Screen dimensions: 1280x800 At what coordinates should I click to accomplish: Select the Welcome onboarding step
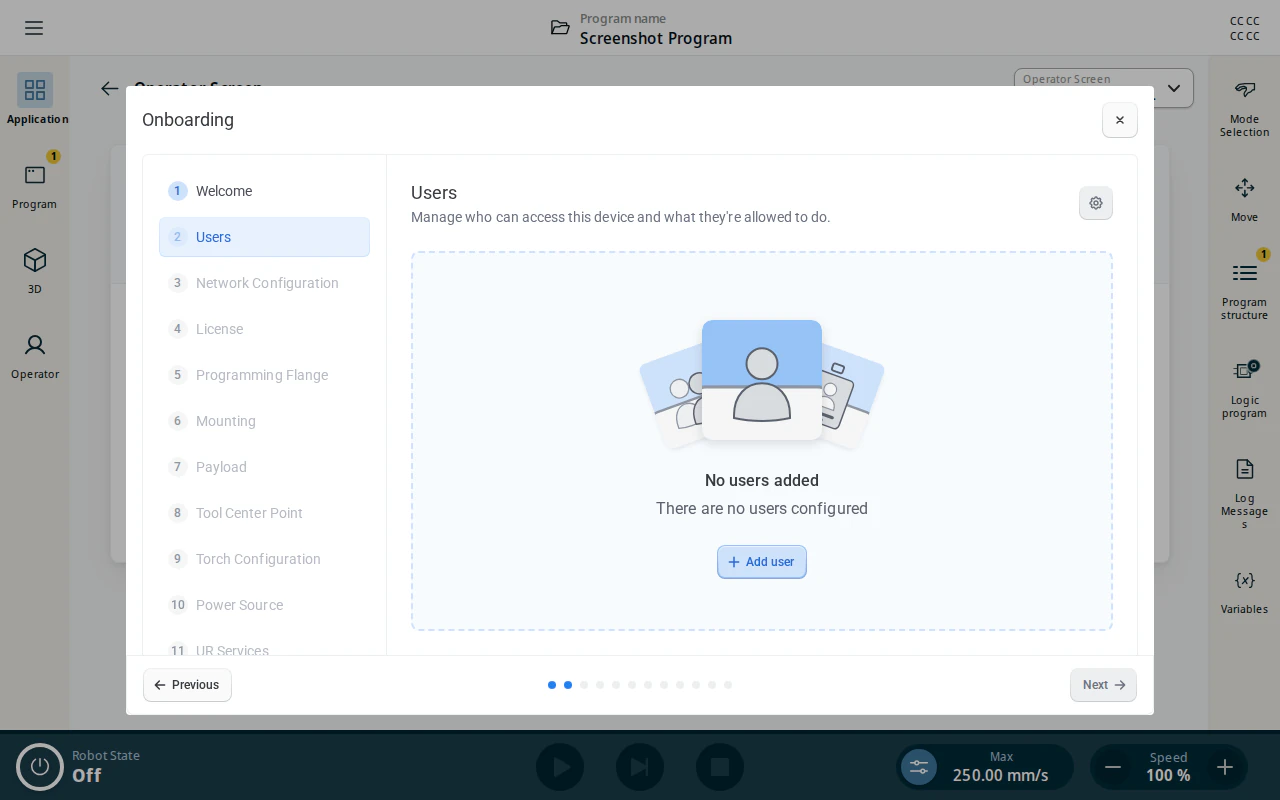click(x=264, y=191)
